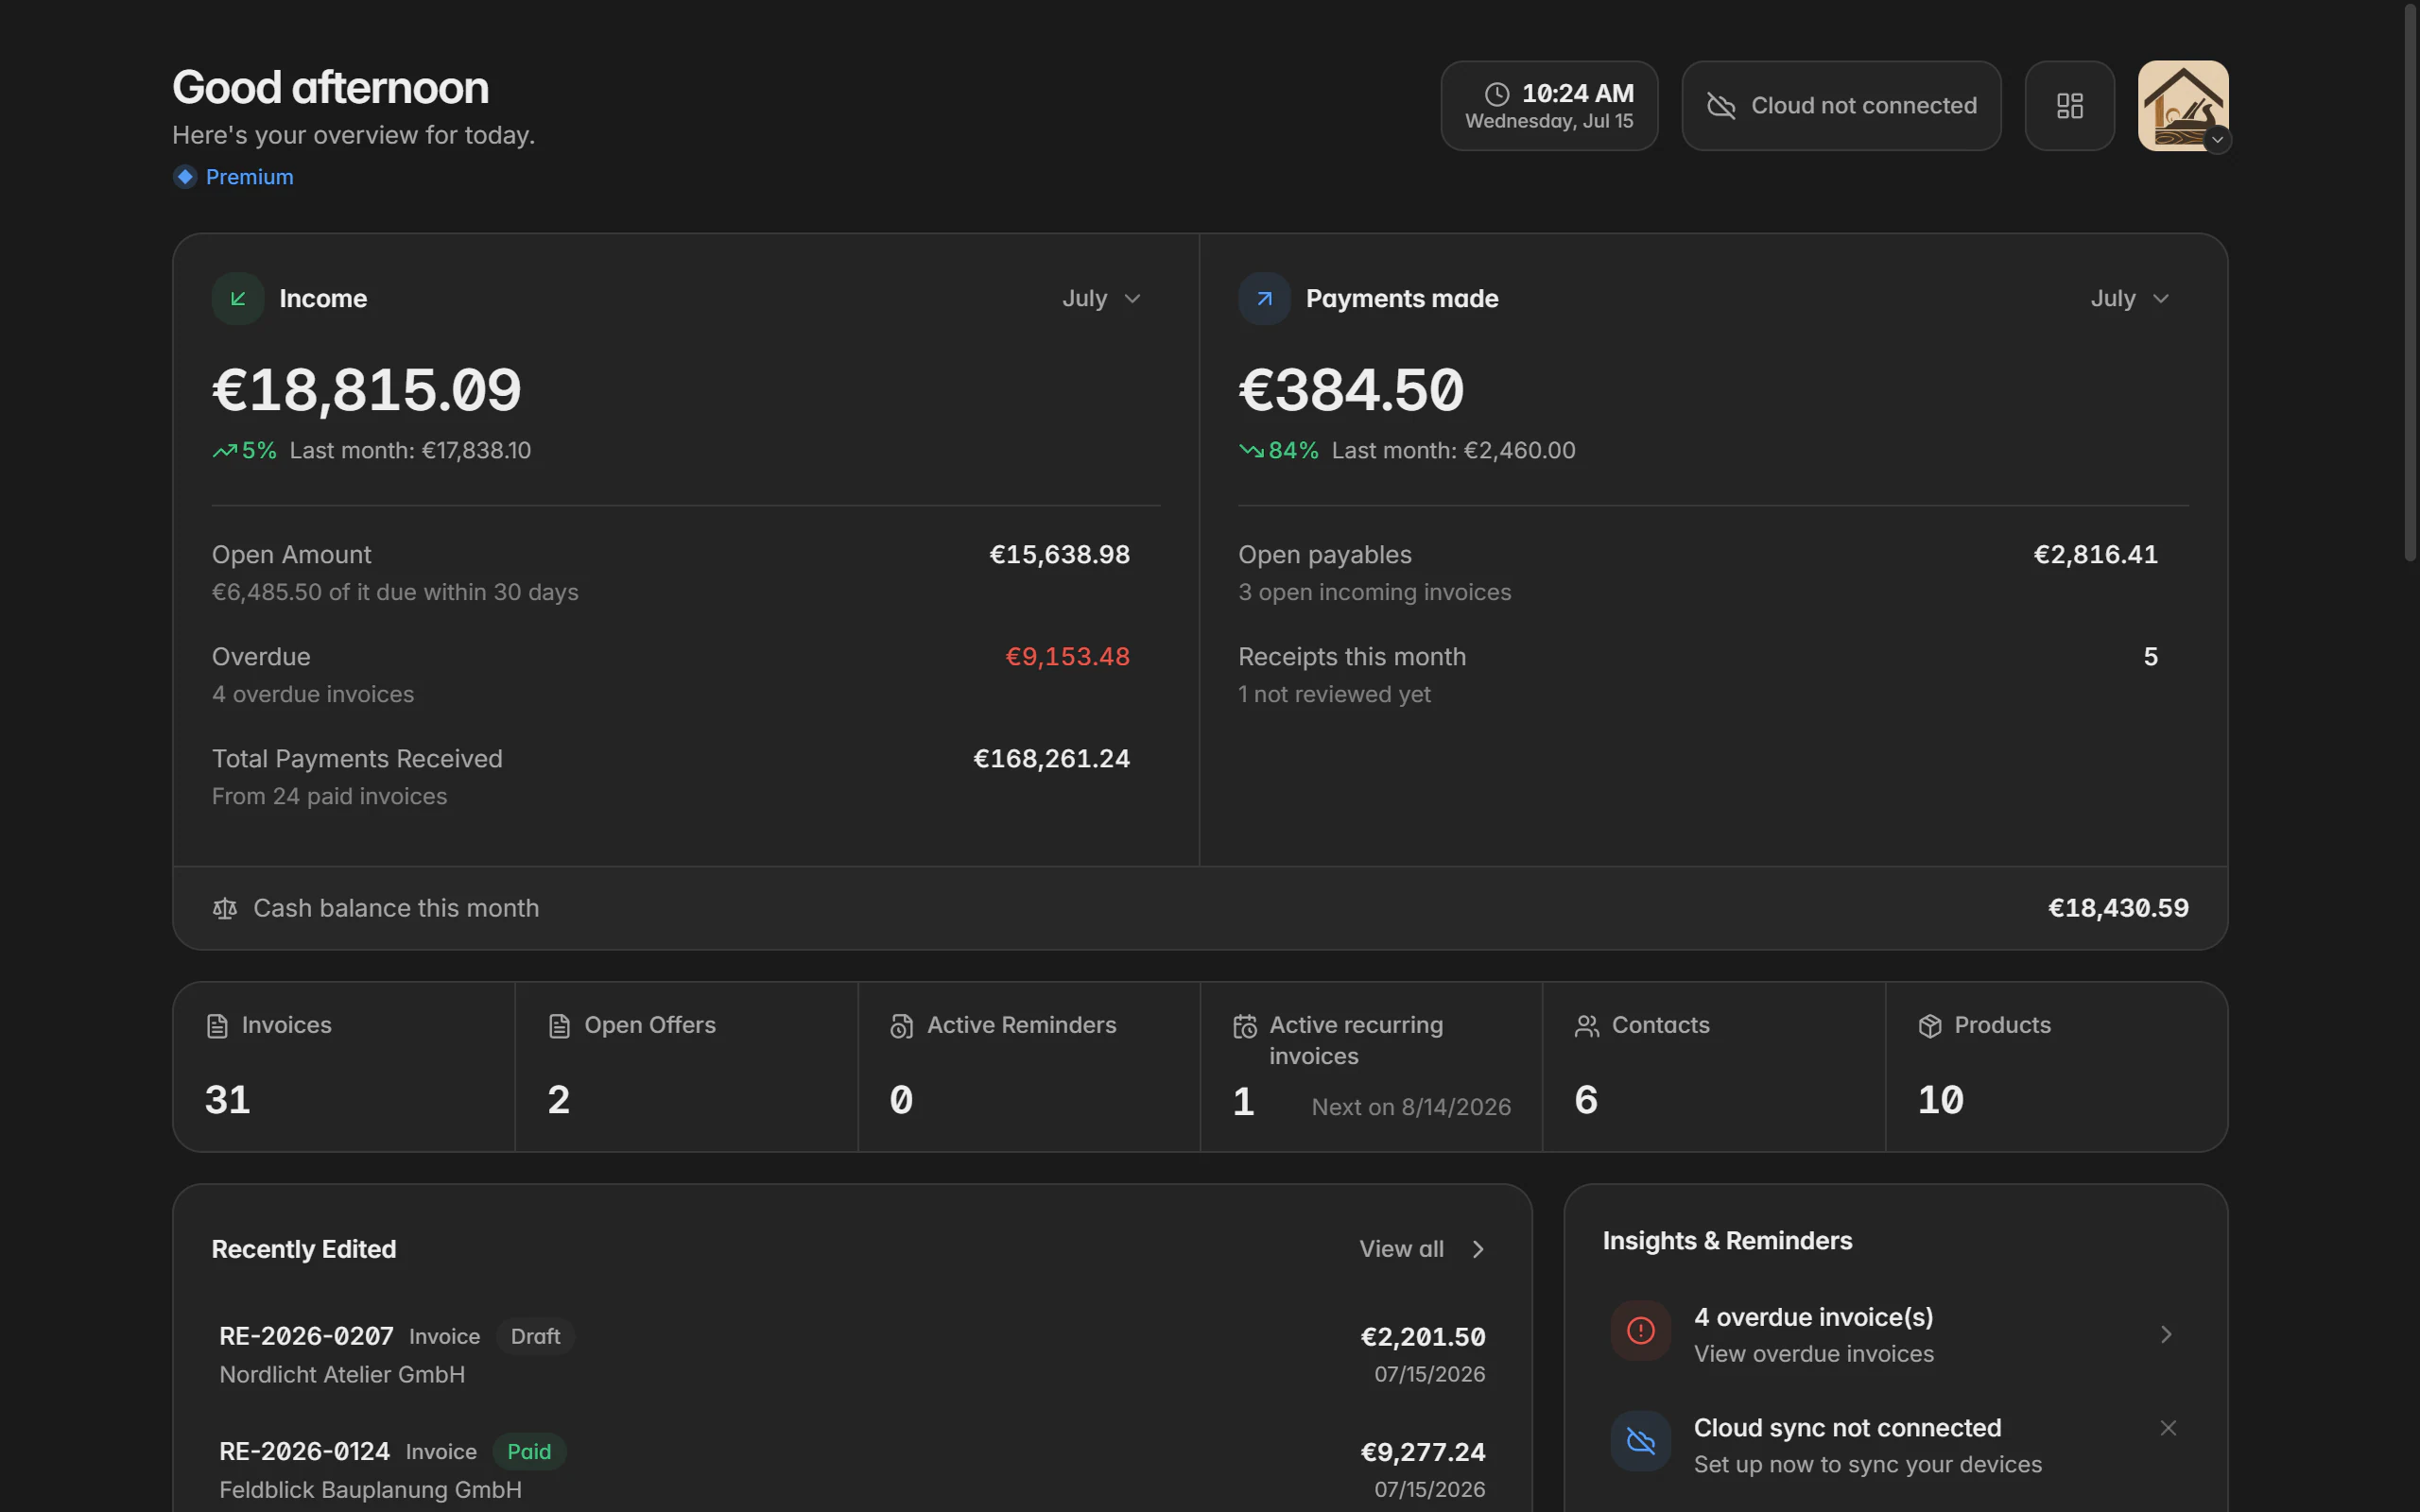Image resolution: width=2420 pixels, height=1512 pixels.
Task: Click 4 overdue invoices subtext
Action: tap(313, 695)
